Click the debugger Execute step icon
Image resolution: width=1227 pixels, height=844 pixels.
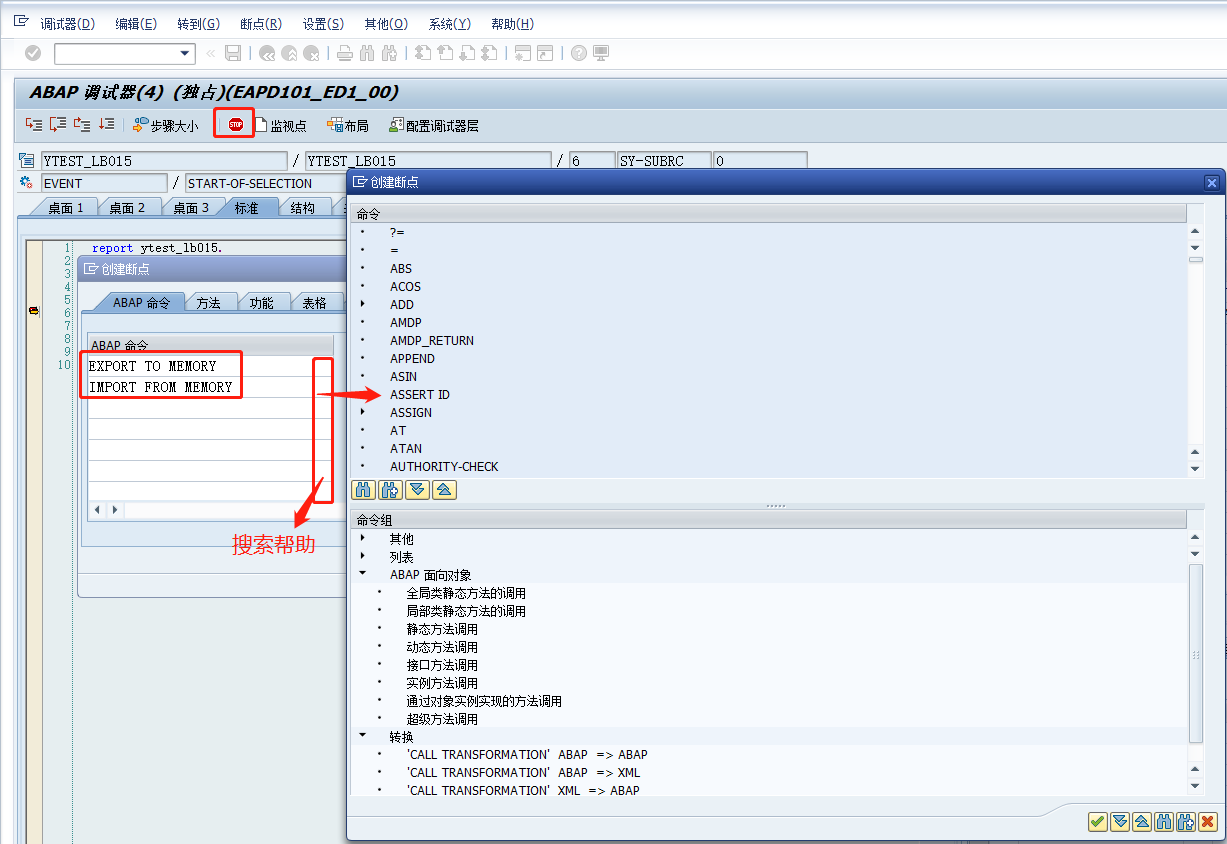58,125
